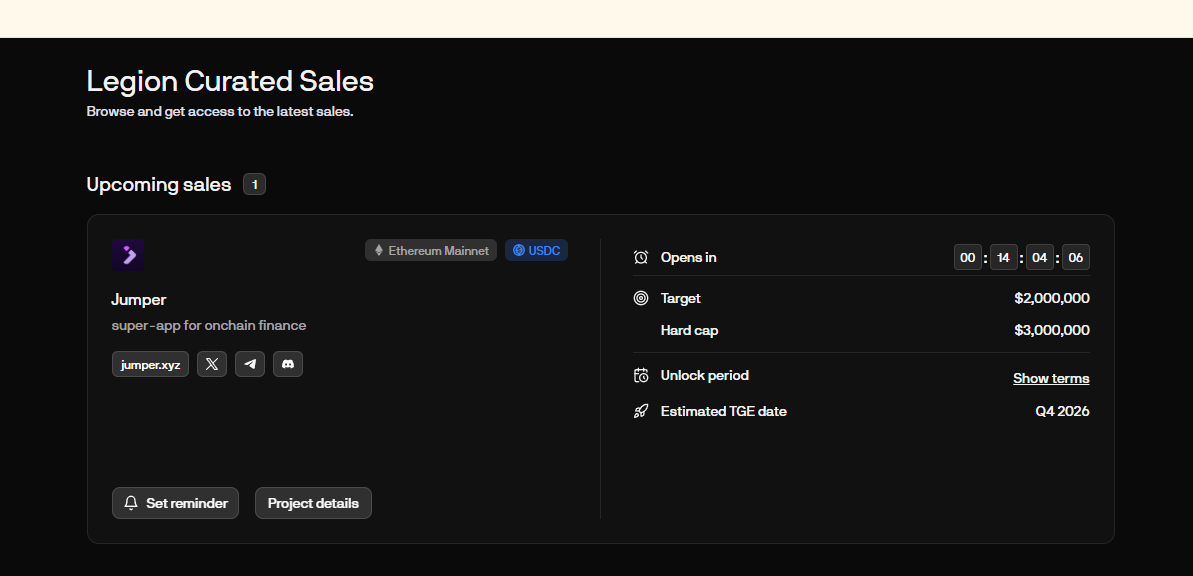Click the 'Upcoming sales' section heading
This screenshot has width=1193, height=576.
(158, 184)
